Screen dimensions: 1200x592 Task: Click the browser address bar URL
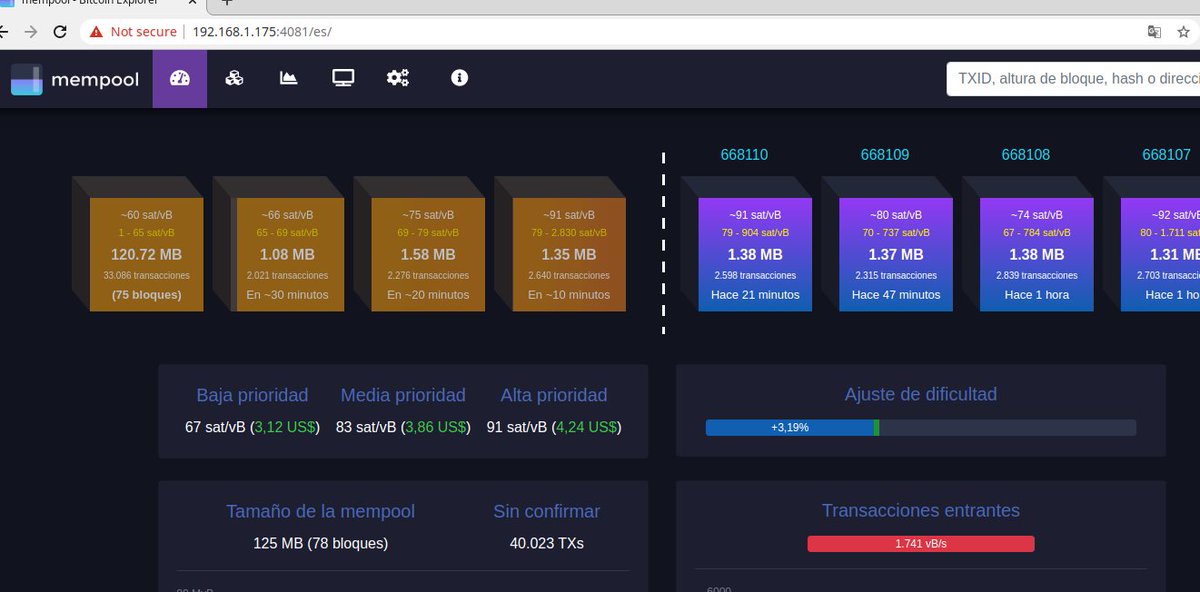pyautogui.click(x=262, y=32)
